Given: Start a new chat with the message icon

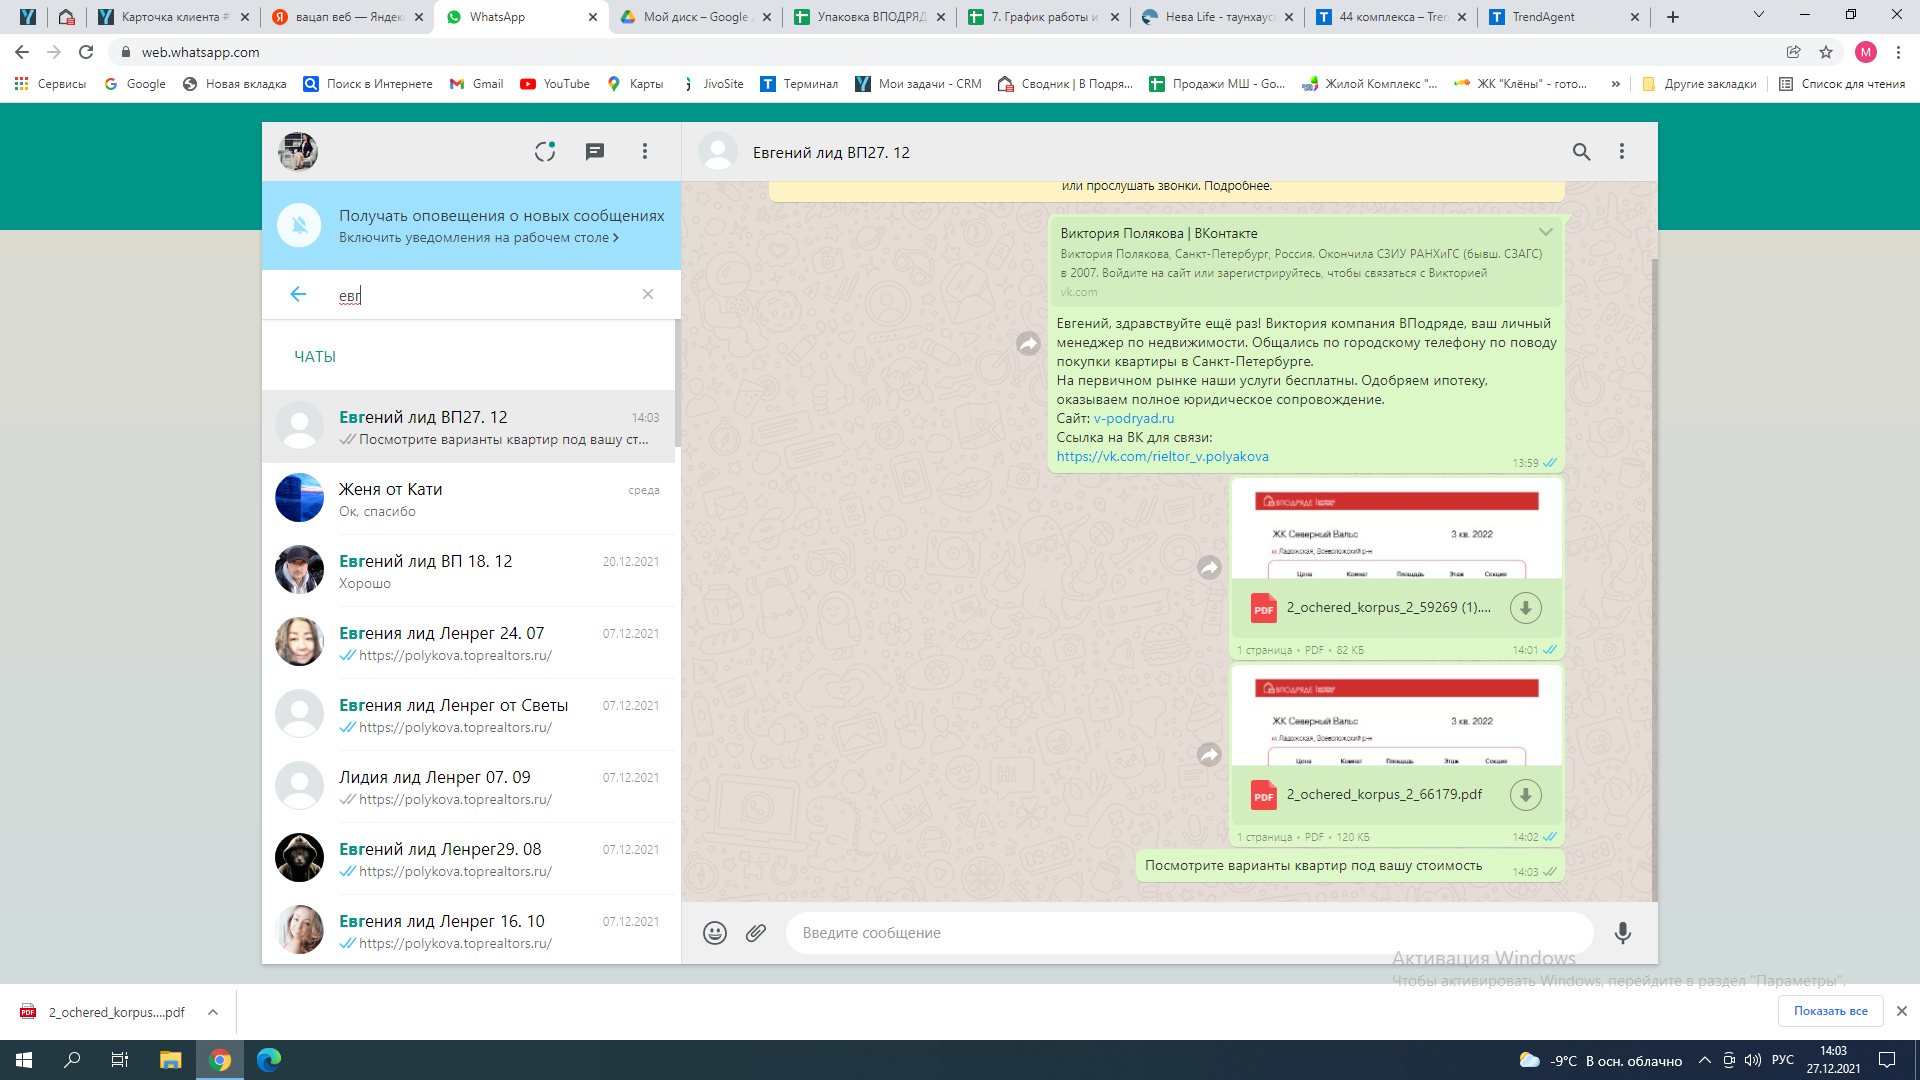Looking at the screenshot, I should [x=595, y=152].
